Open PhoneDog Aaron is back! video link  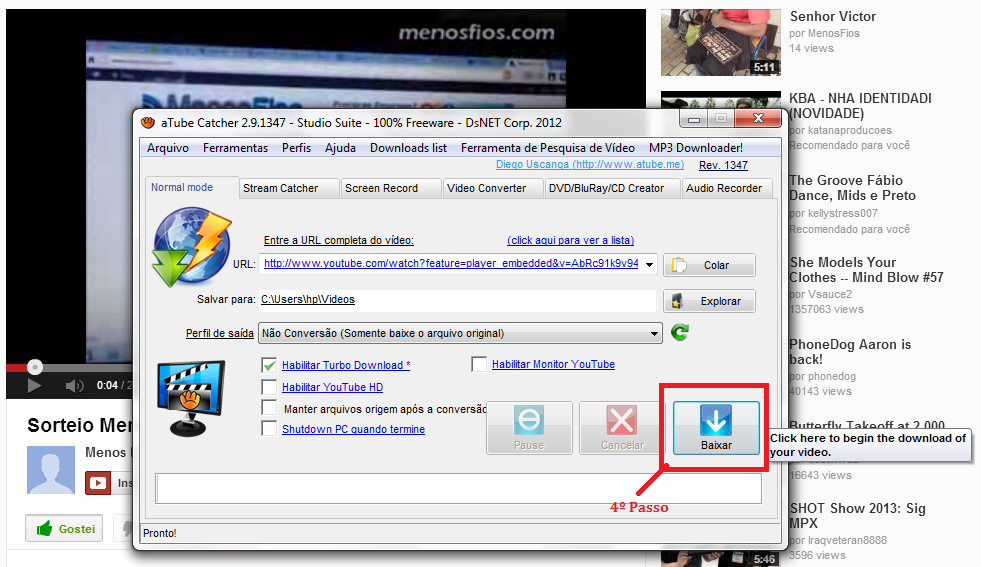(850, 352)
